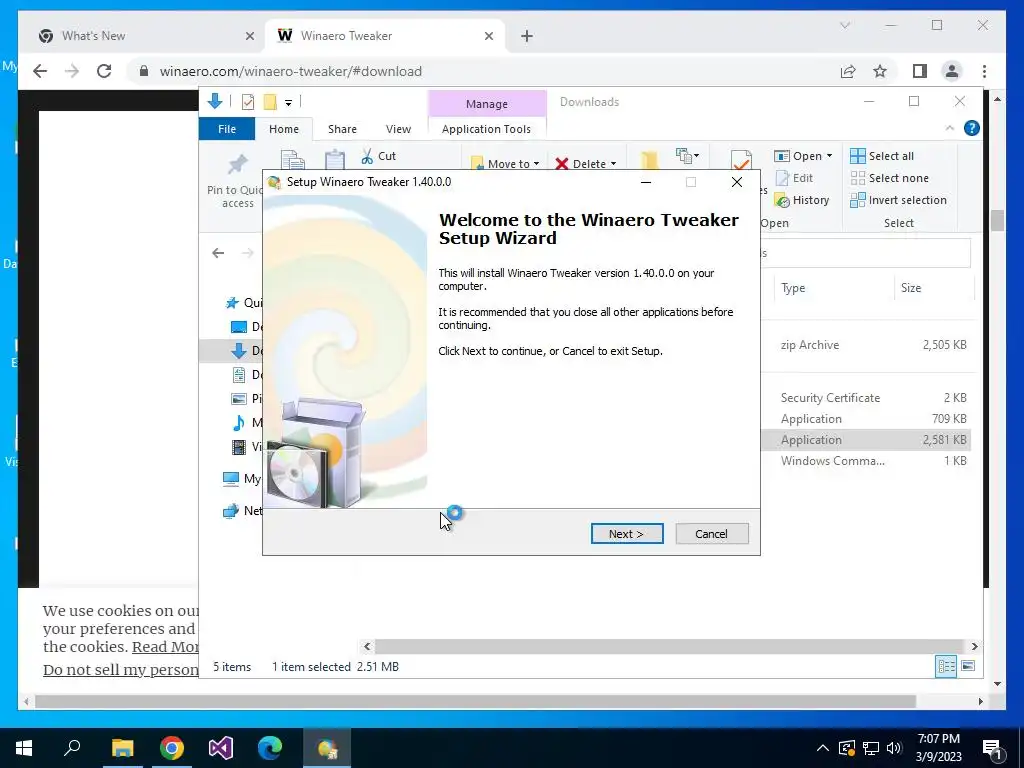Select Network item in navigation pane
Image resolution: width=1024 pixels, height=768 pixels.
[242, 511]
